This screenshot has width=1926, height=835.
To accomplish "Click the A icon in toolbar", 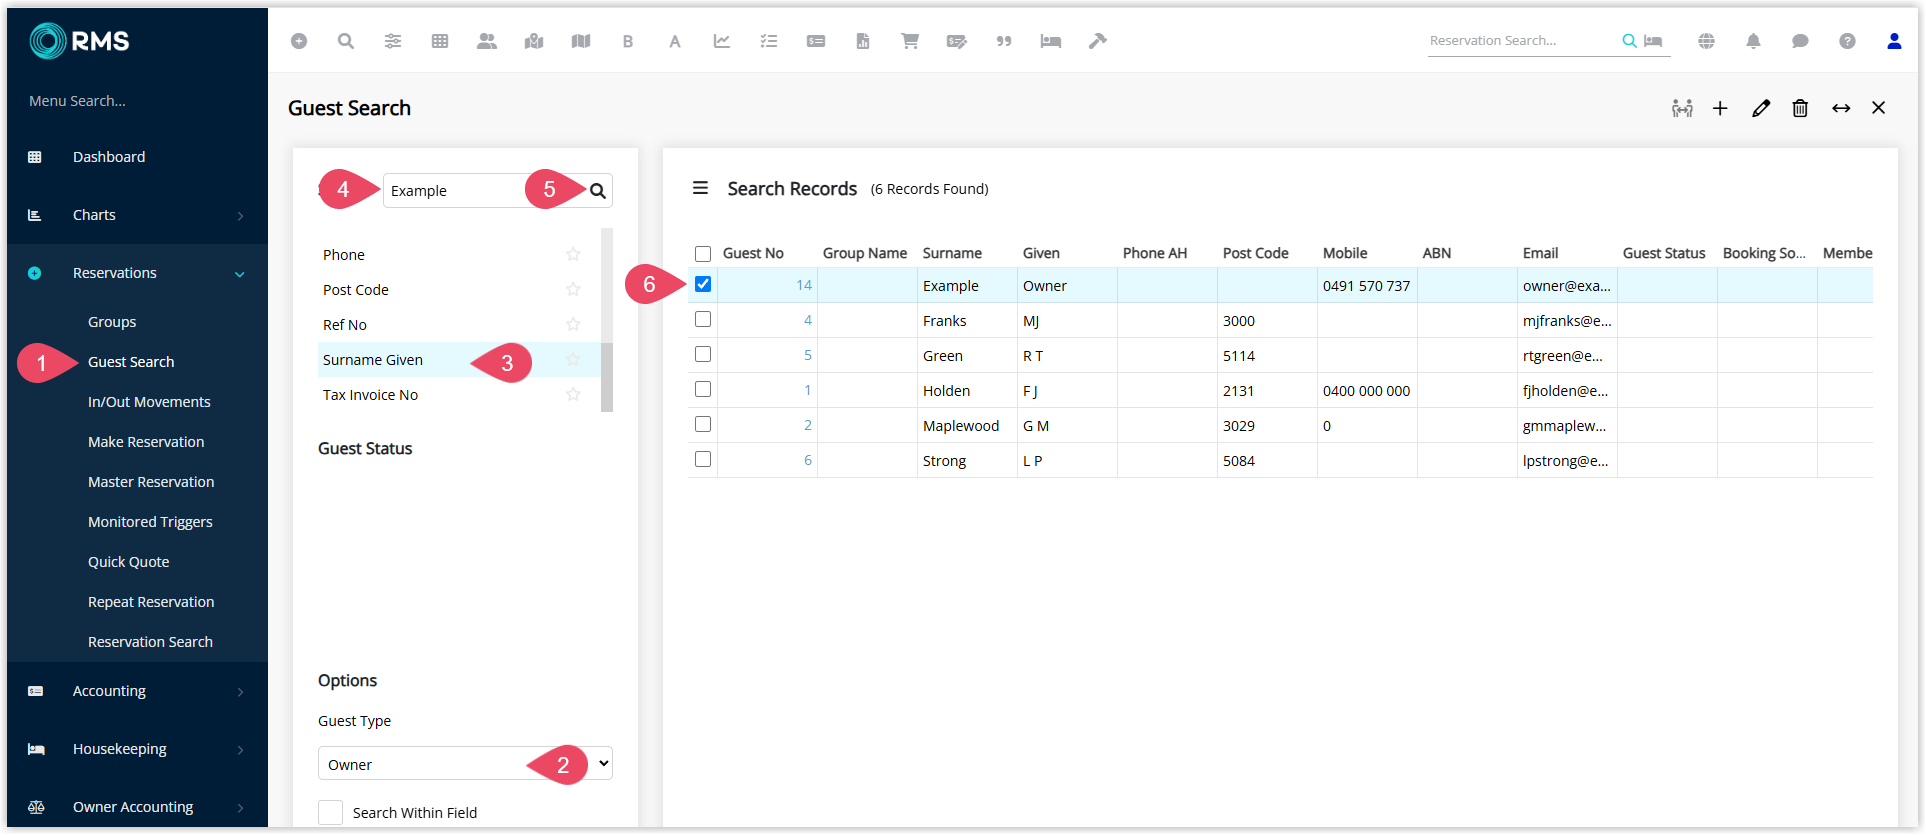I will (x=675, y=41).
